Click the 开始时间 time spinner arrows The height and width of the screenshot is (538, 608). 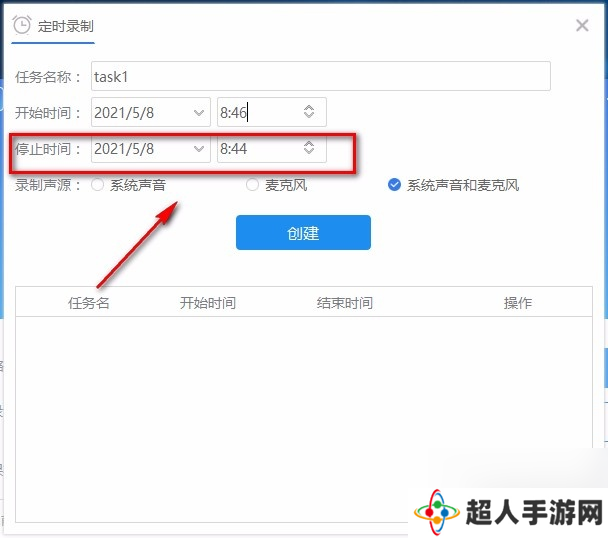pyautogui.click(x=309, y=112)
